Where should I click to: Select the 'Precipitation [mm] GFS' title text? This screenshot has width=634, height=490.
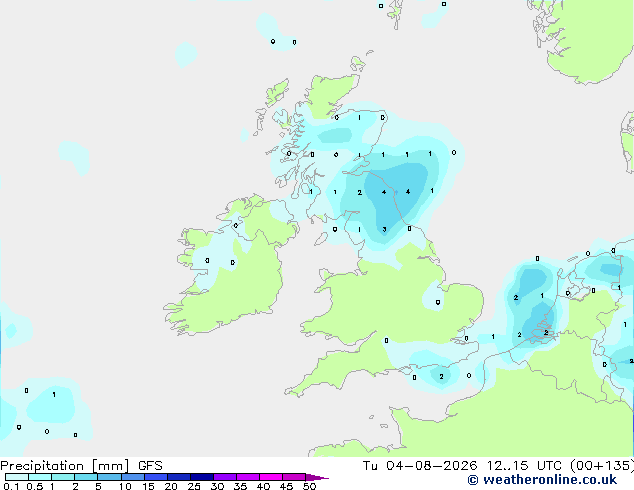click(x=81, y=466)
